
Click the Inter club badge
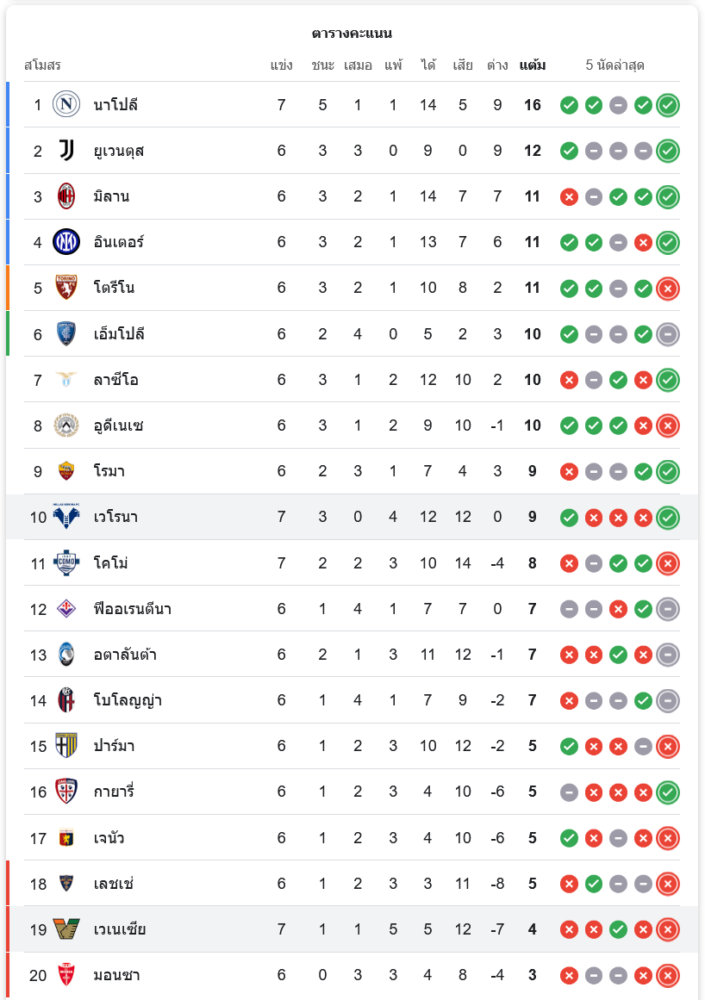coord(66,242)
